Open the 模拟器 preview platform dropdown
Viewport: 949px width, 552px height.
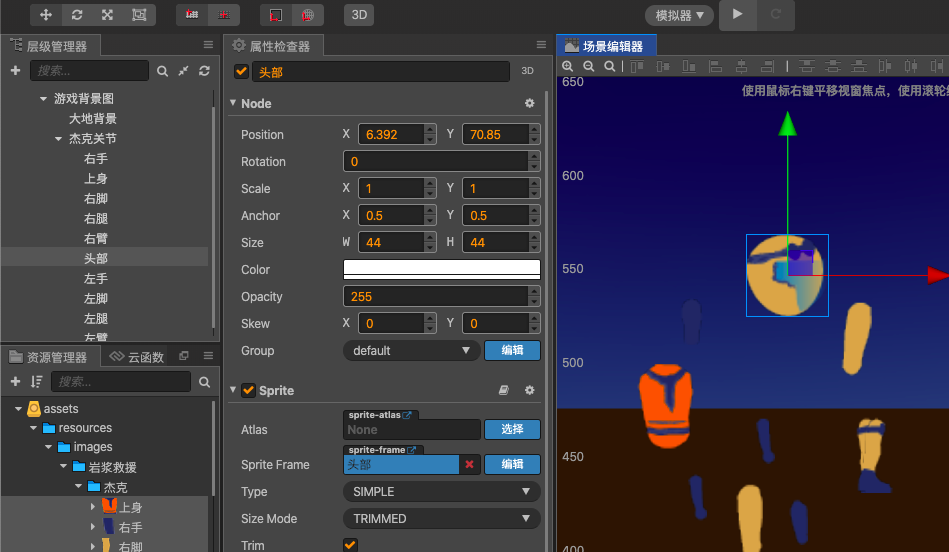coord(680,15)
